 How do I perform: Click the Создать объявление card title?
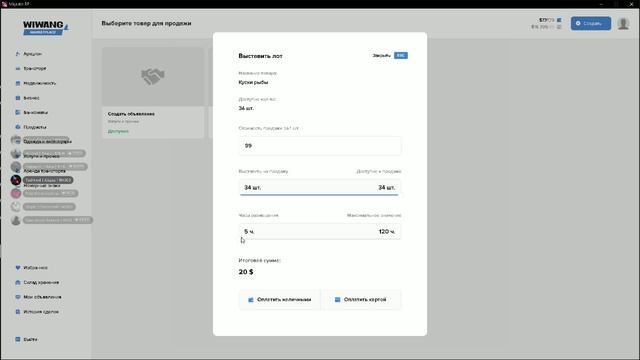tap(131, 114)
